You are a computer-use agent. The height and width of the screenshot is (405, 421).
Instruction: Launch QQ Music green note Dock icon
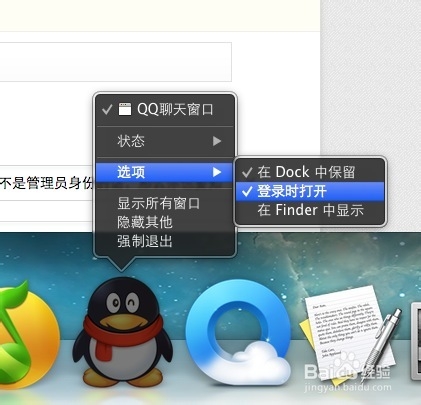(29, 336)
